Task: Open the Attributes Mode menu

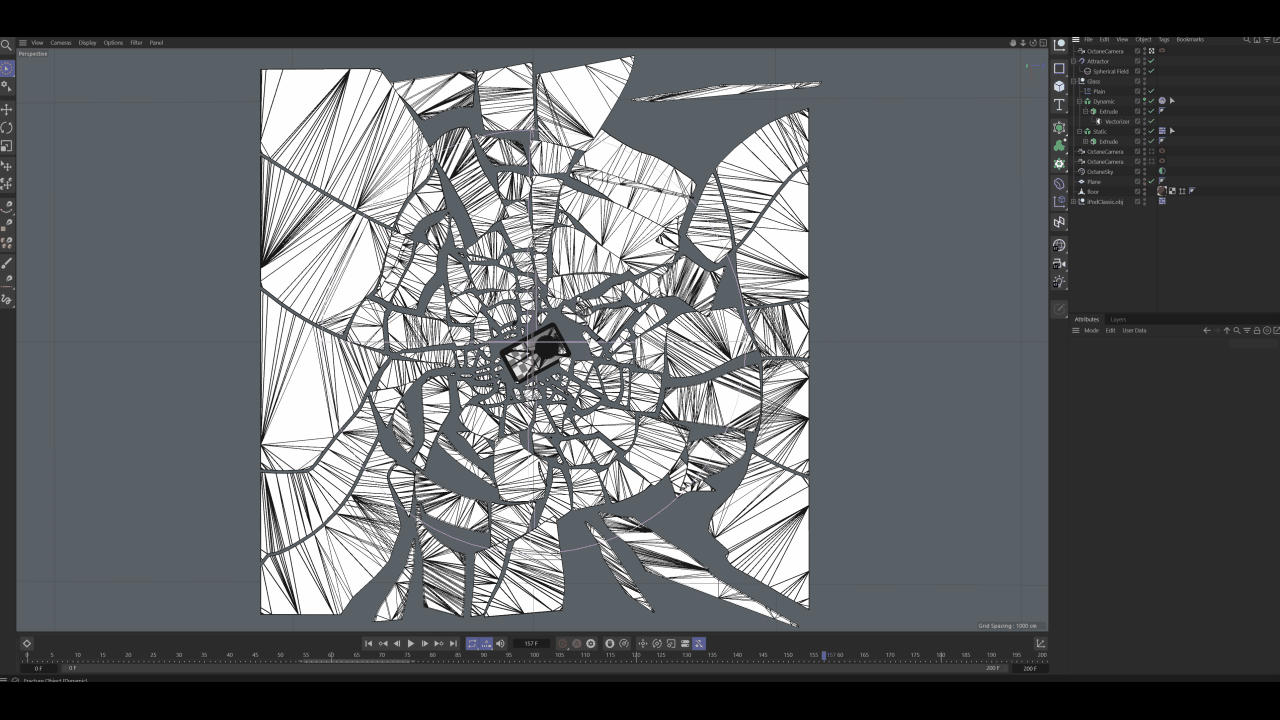Action: point(1091,330)
